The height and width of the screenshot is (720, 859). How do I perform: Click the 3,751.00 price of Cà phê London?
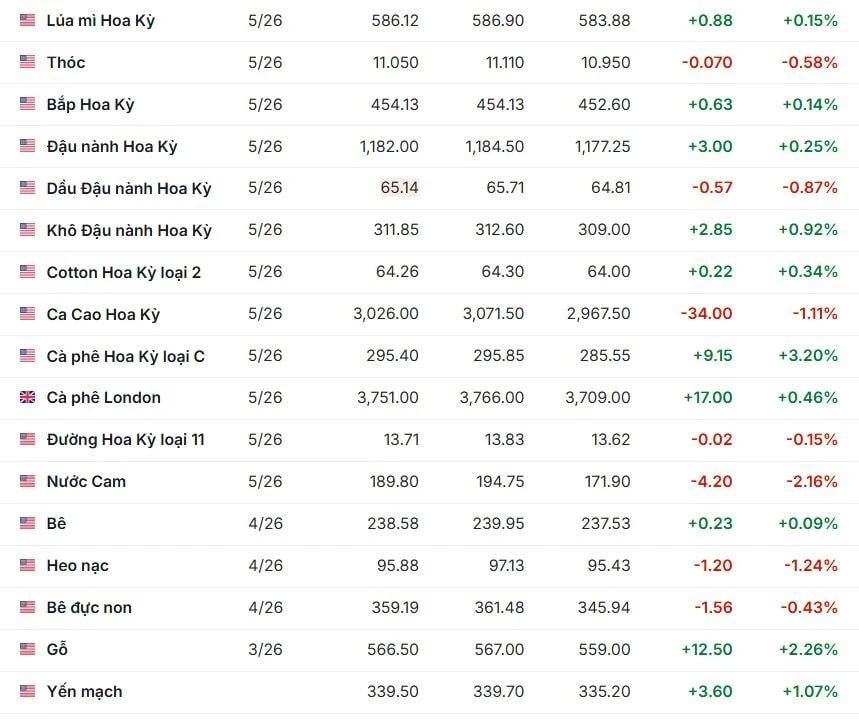click(x=387, y=398)
